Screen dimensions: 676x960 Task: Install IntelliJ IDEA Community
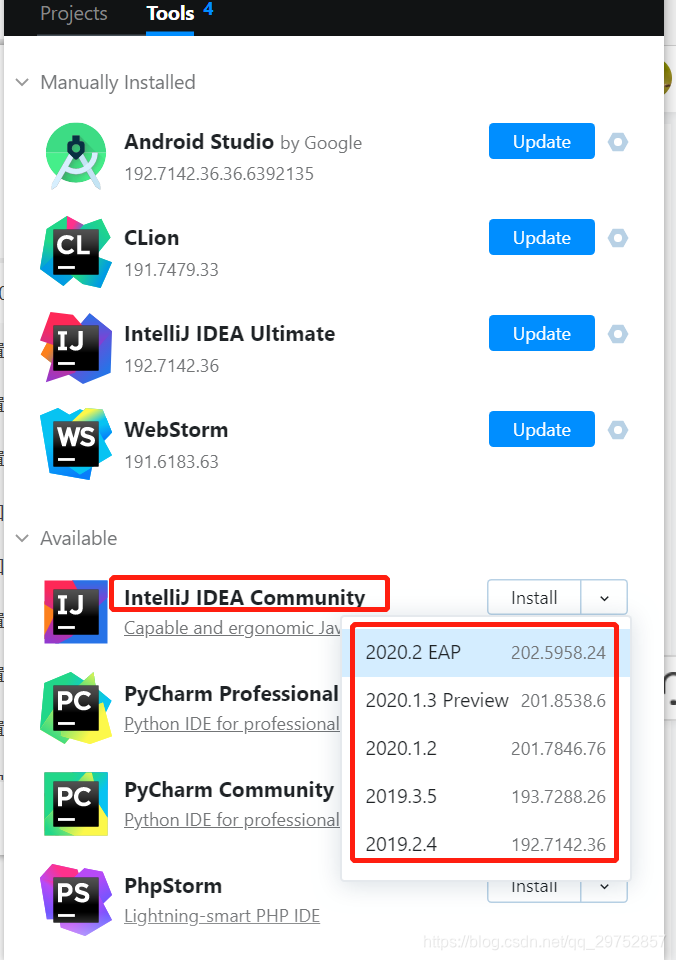(534, 598)
